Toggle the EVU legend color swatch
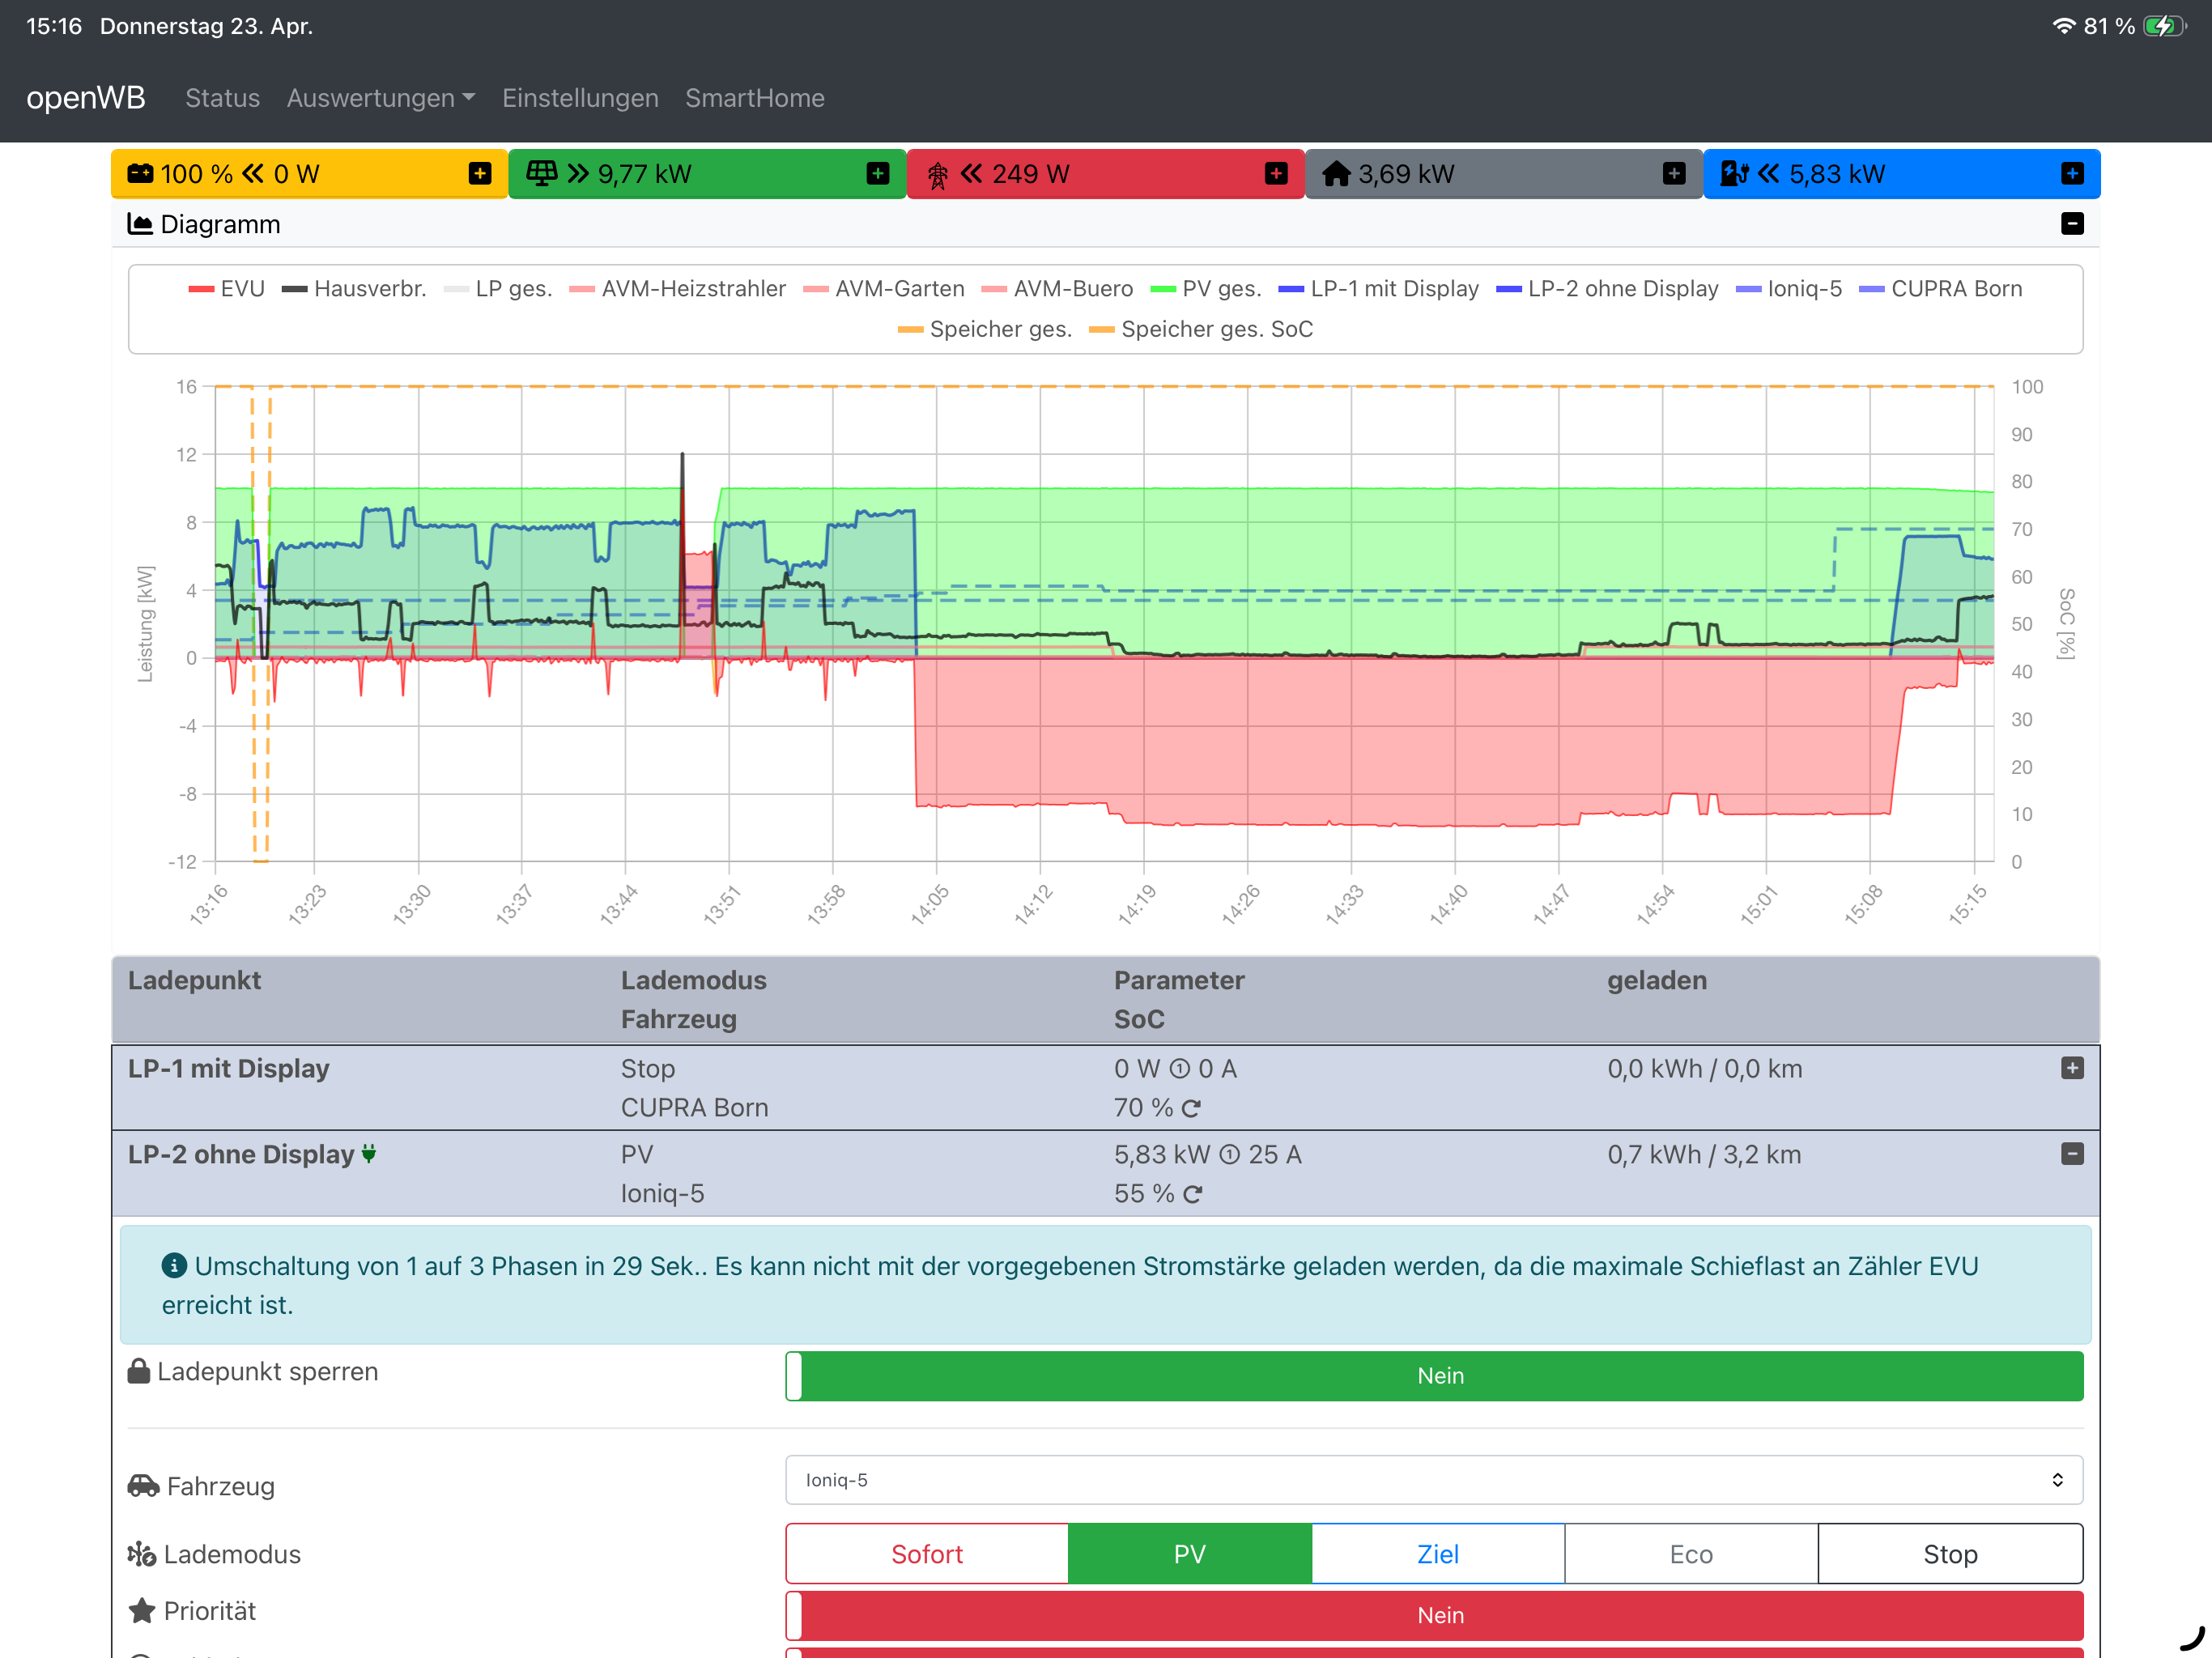The height and width of the screenshot is (1658, 2212). 201,289
